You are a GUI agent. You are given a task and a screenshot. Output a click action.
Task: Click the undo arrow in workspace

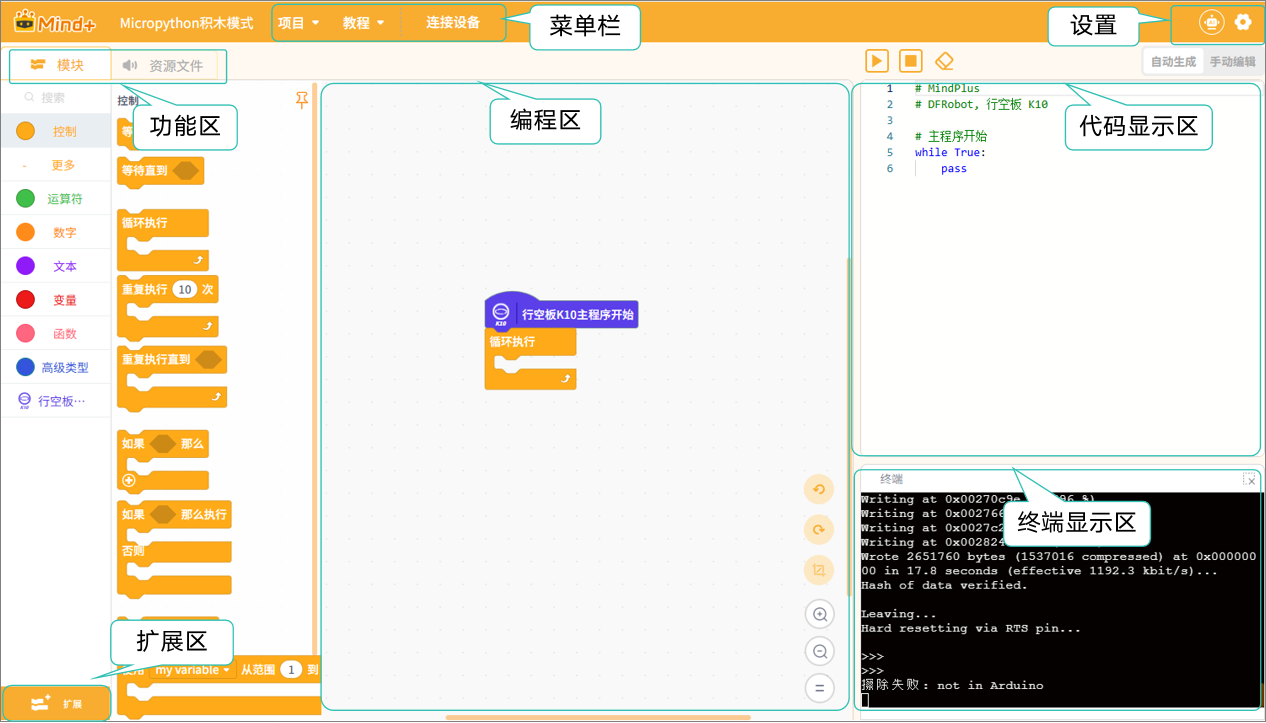point(819,489)
